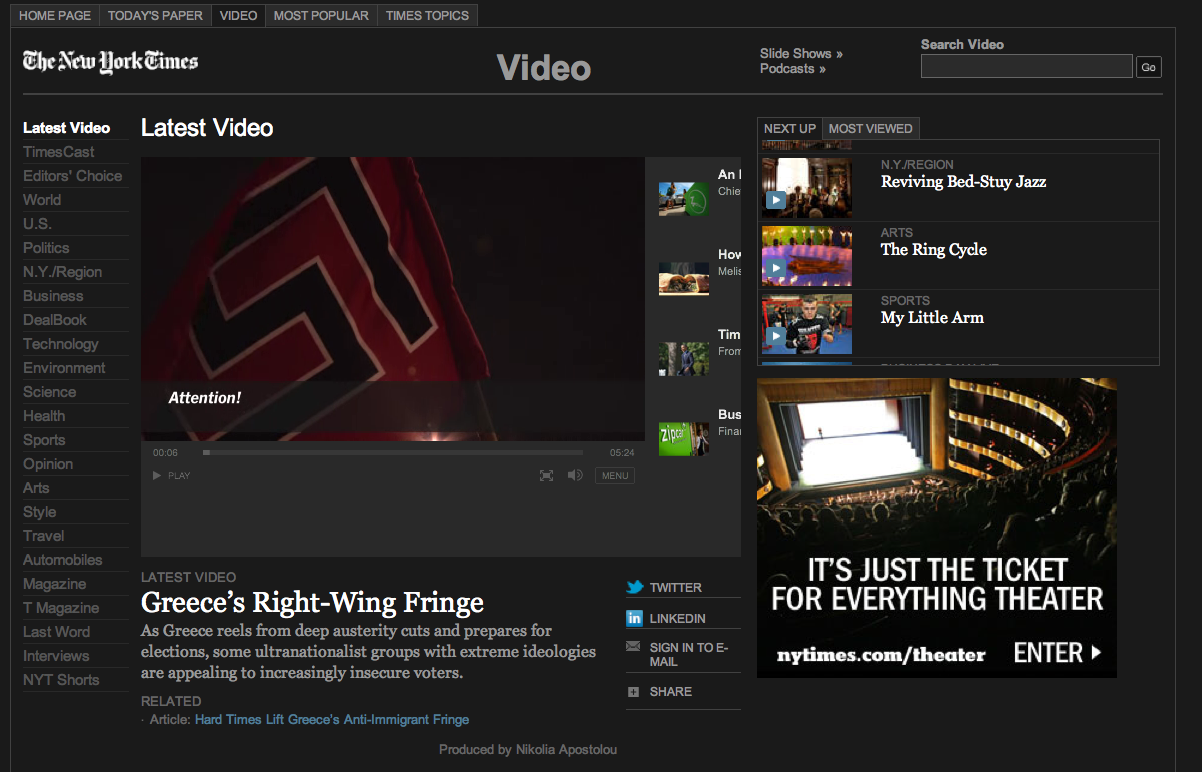Screen dimensions: 1202x772
Task: Click The New York Times logo
Action: (x=110, y=62)
